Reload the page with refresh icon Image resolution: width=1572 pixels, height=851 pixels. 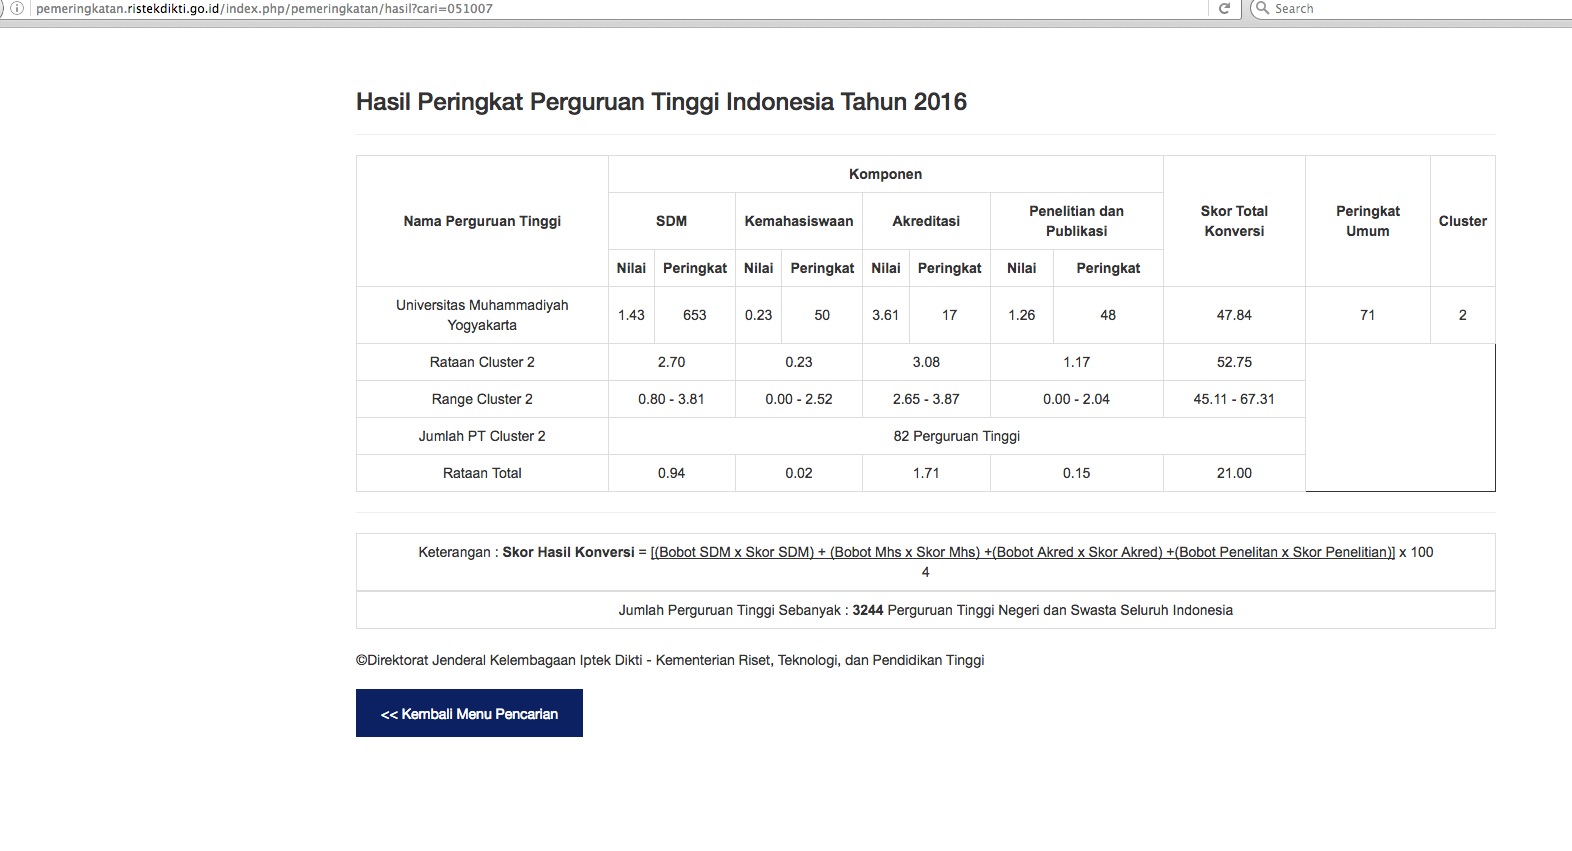coord(1224,8)
